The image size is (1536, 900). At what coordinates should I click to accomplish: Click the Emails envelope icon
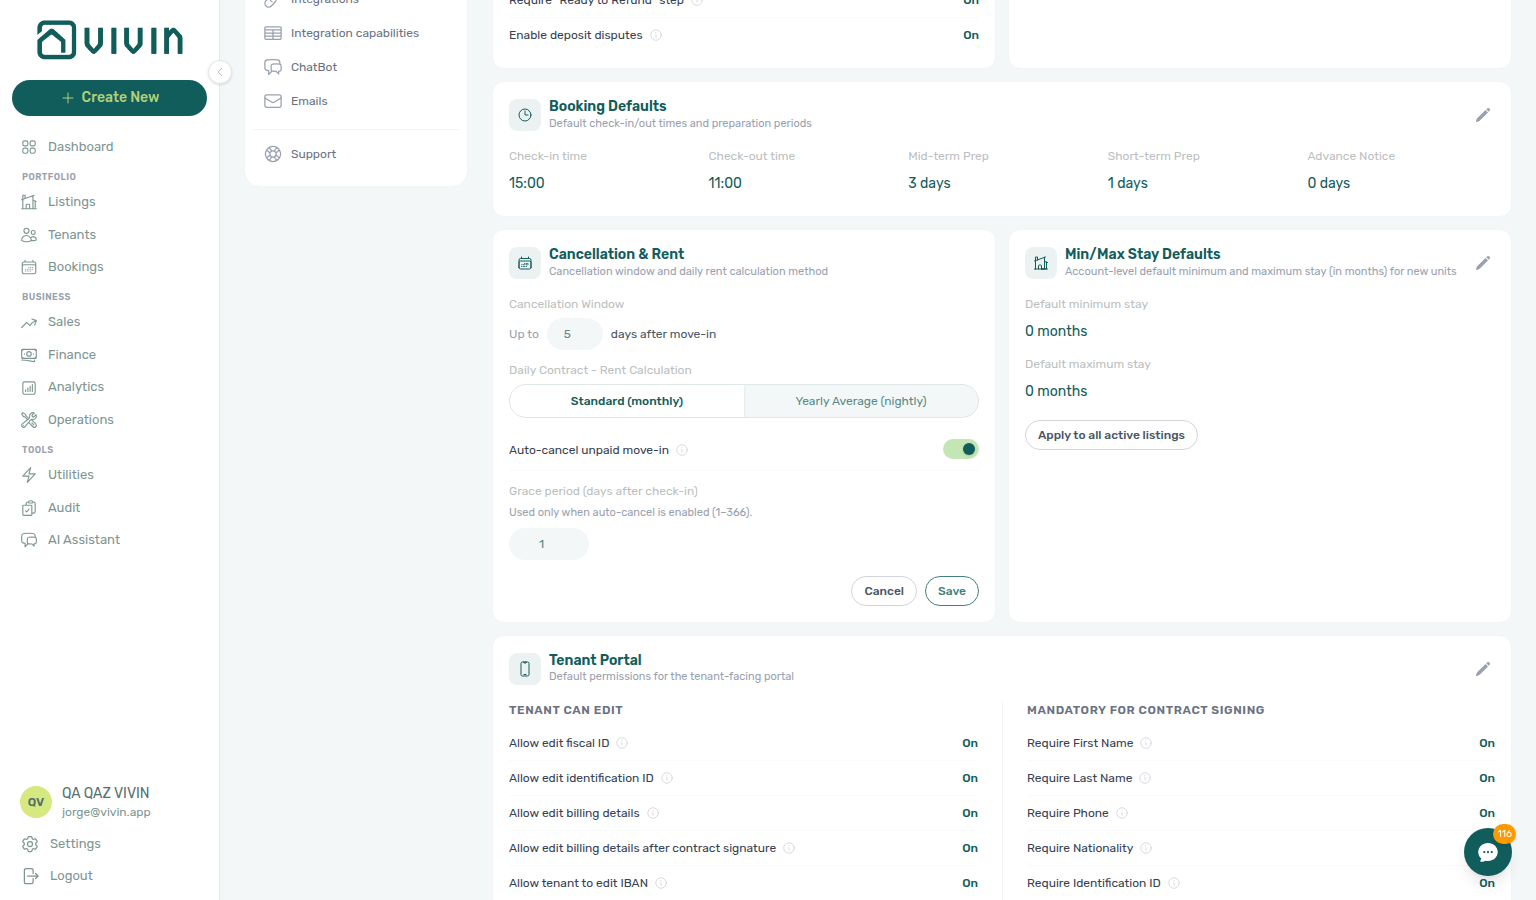click(x=273, y=101)
